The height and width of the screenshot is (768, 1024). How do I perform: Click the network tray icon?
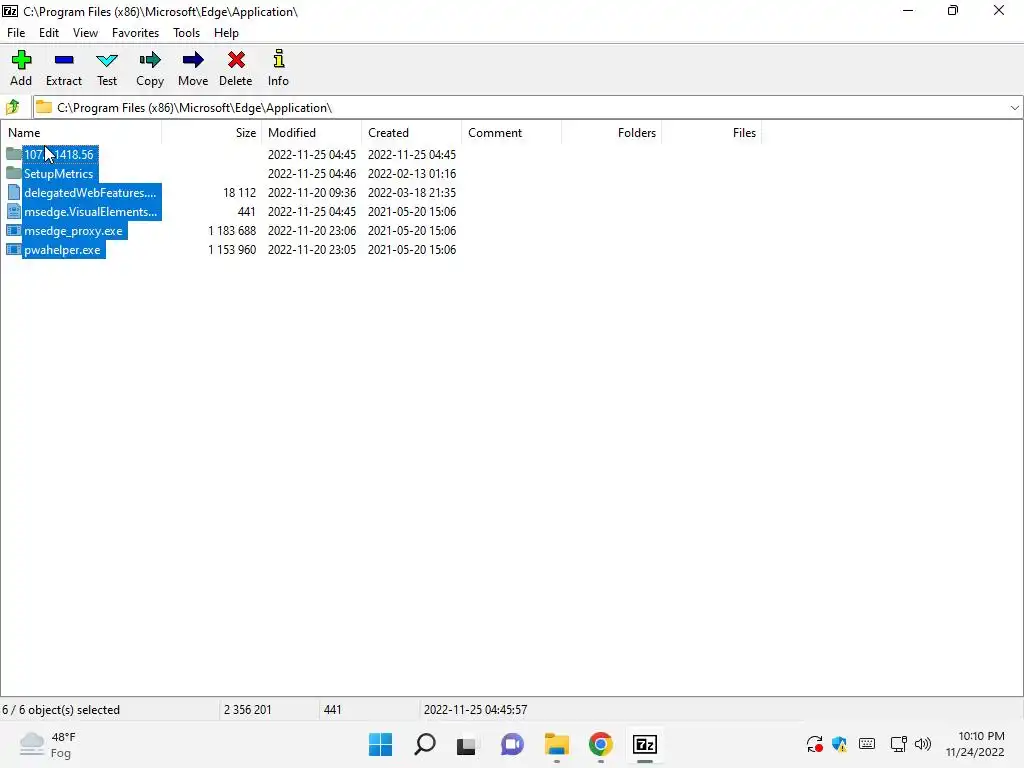(x=899, y=744)
